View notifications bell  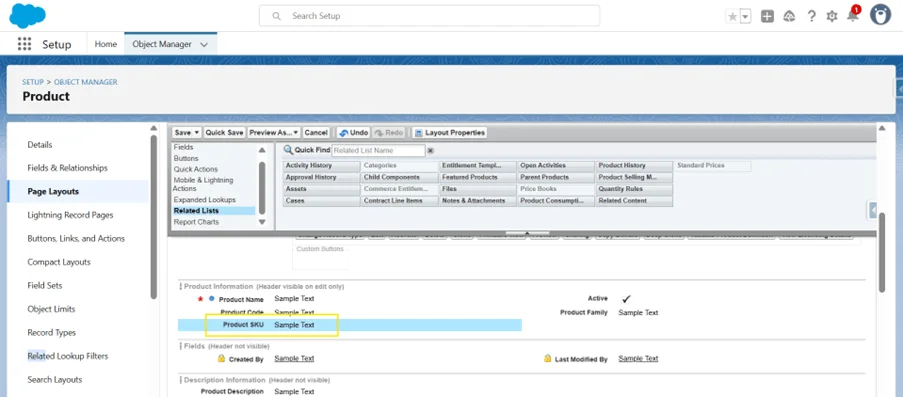(852, 16)
